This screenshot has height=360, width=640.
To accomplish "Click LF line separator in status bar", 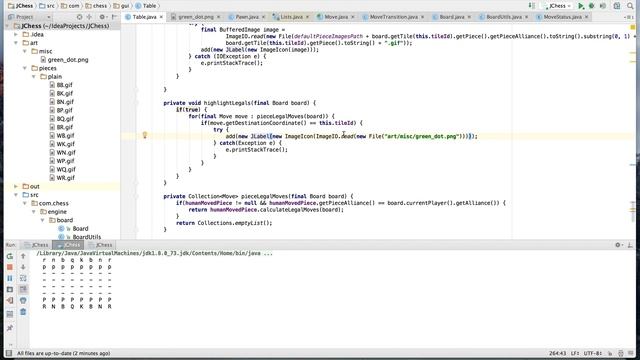I will [575, 353].
